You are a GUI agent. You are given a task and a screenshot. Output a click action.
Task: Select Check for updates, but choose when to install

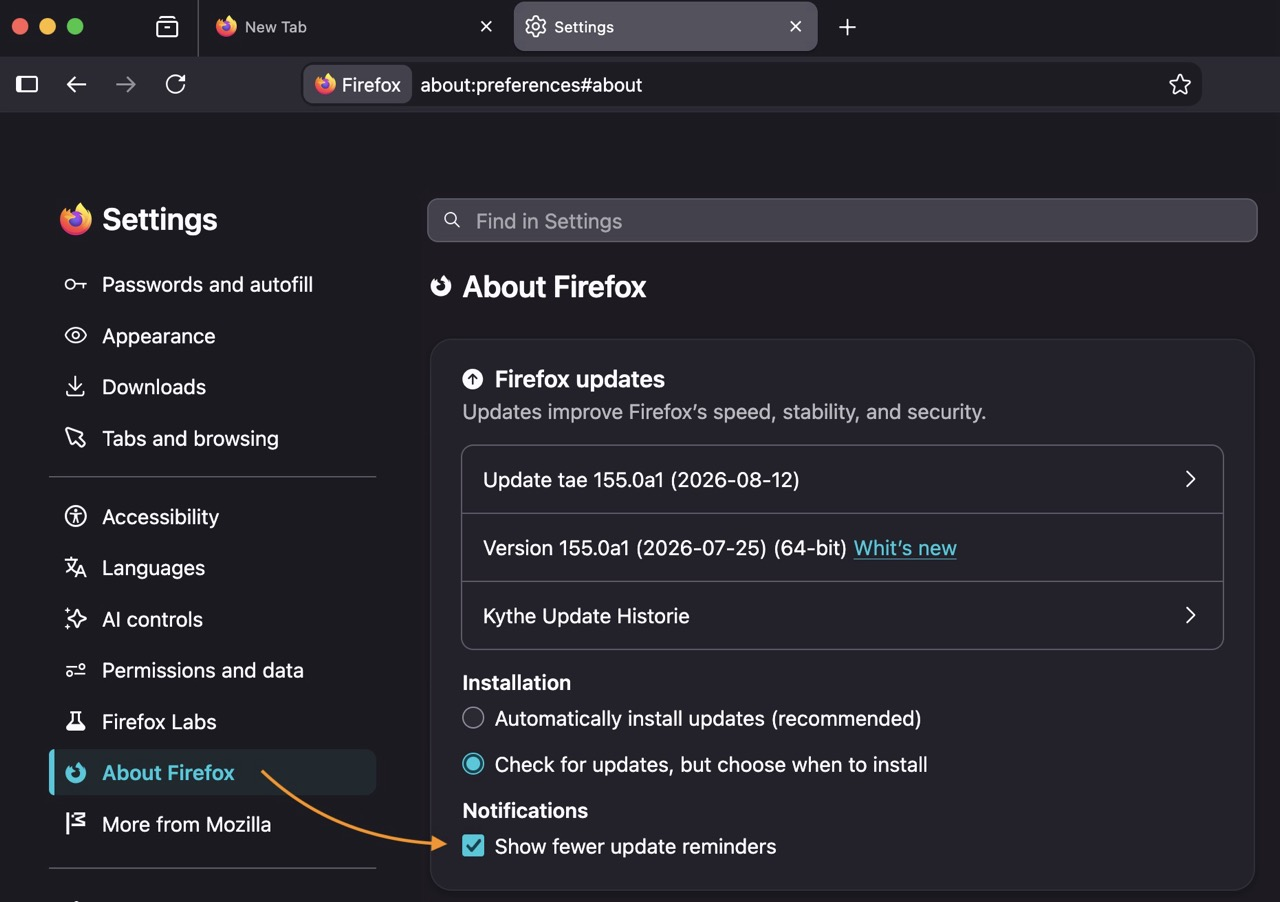click(x=473, y=764)
